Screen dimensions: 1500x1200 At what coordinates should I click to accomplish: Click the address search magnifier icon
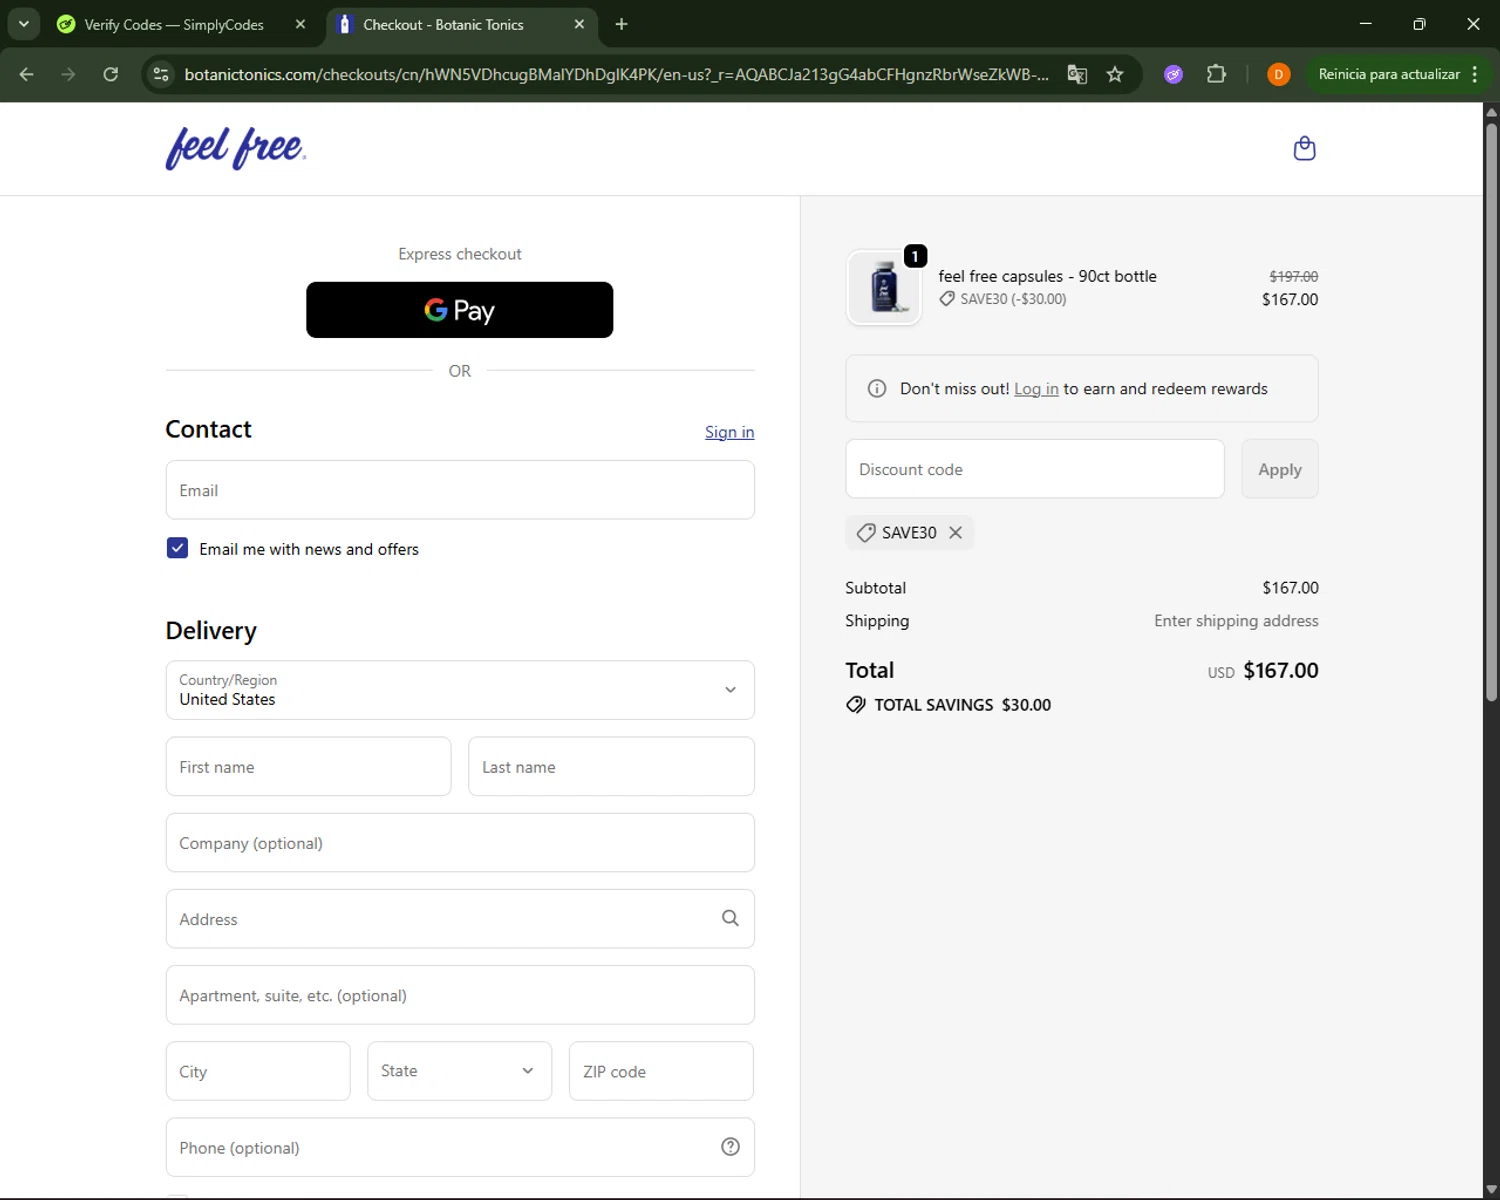coord(731,918)
